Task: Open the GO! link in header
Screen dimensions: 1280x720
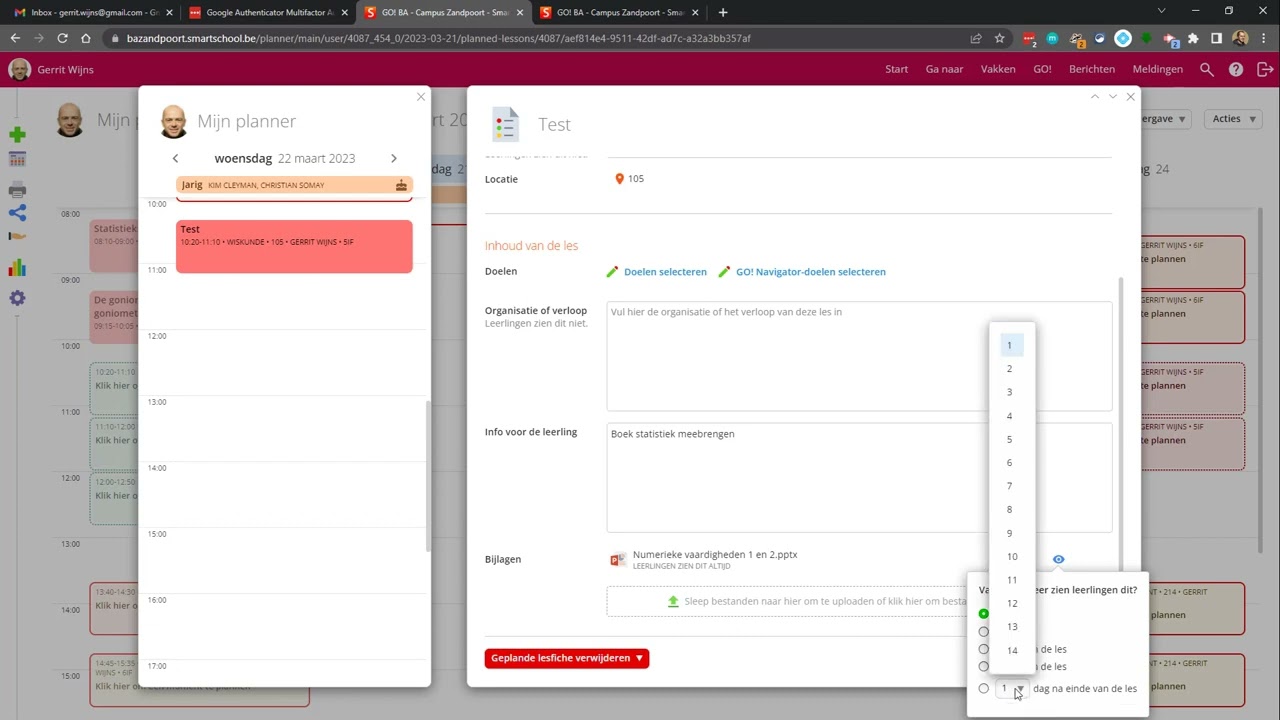Action: pyautogui.click(x=1042, y=69)
